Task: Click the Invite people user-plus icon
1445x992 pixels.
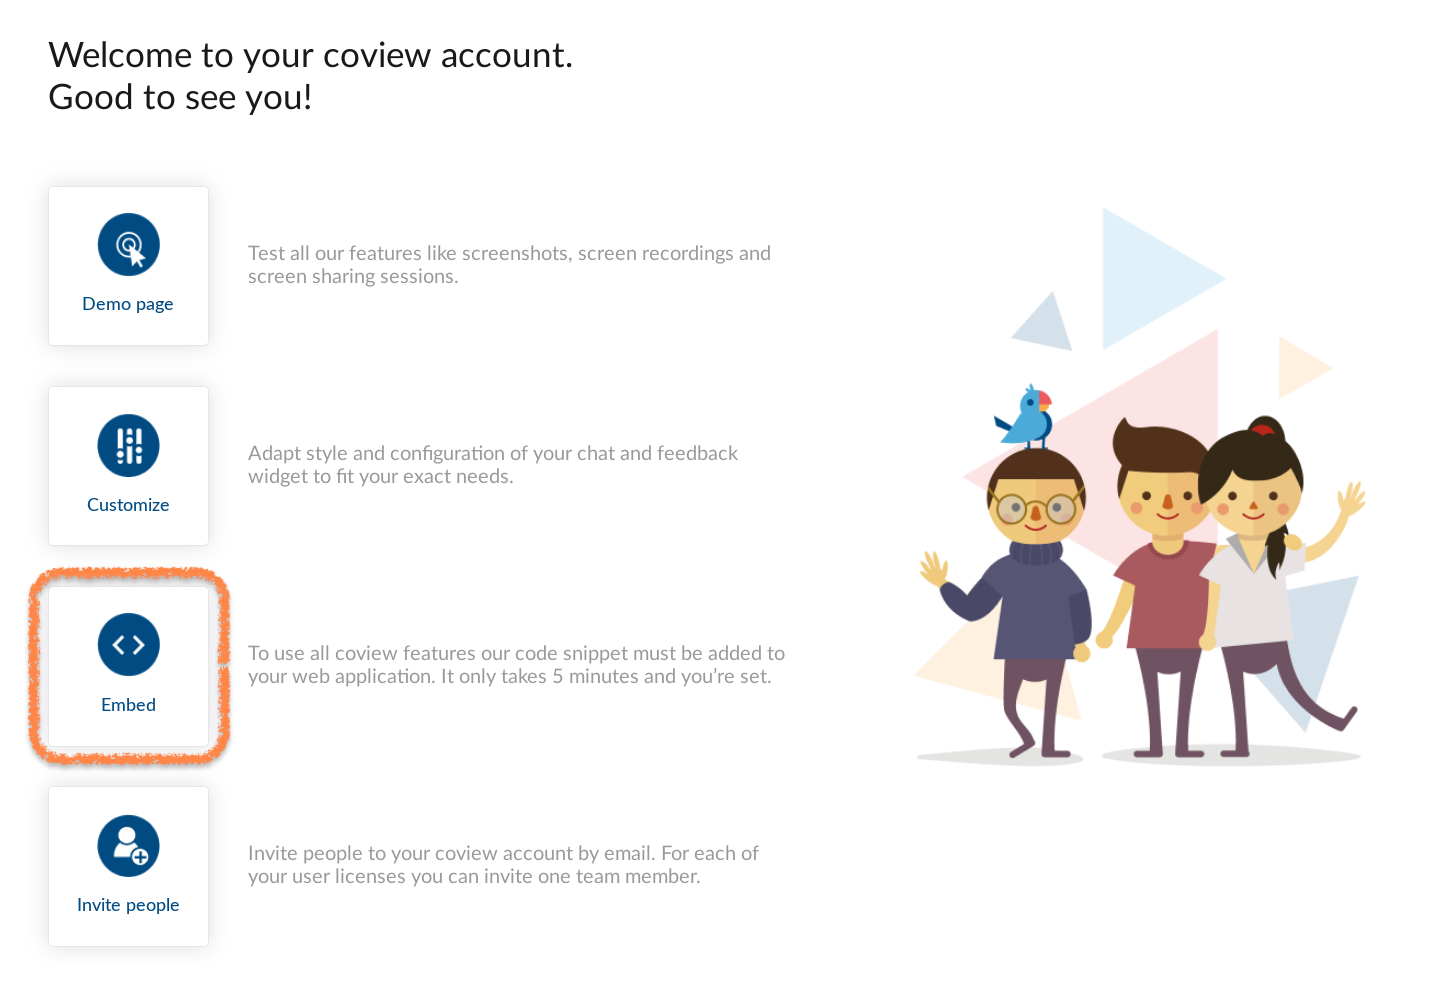Action: pos(128,846)
